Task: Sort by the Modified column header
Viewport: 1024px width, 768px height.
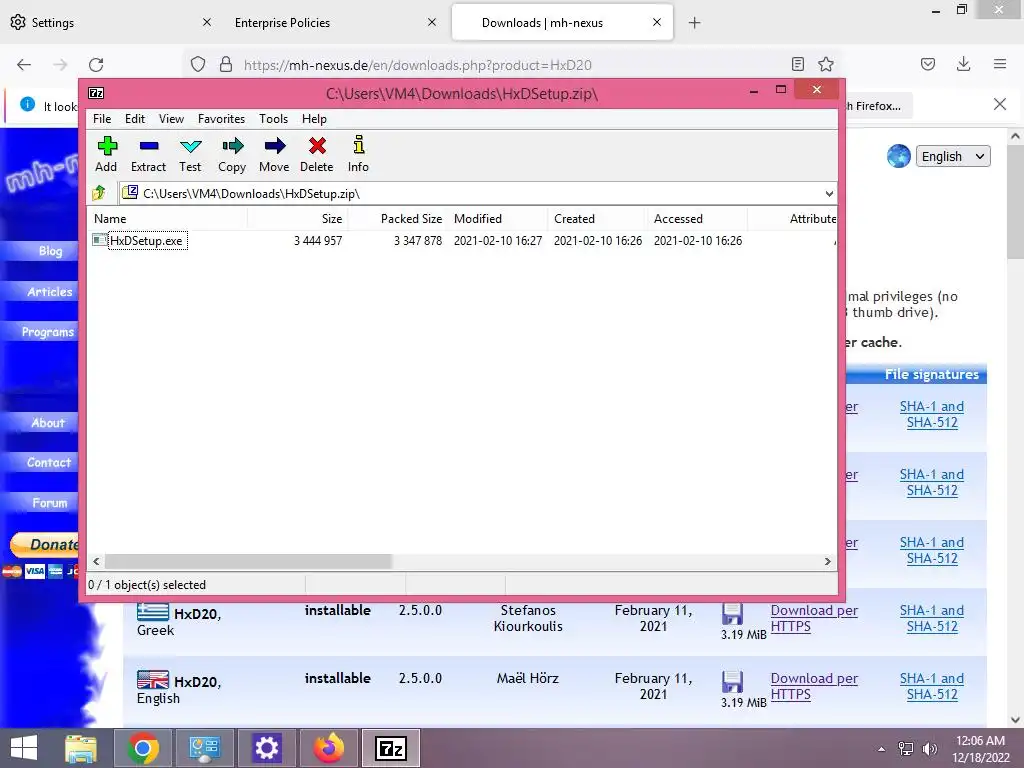Action: [x=498, y=219]
